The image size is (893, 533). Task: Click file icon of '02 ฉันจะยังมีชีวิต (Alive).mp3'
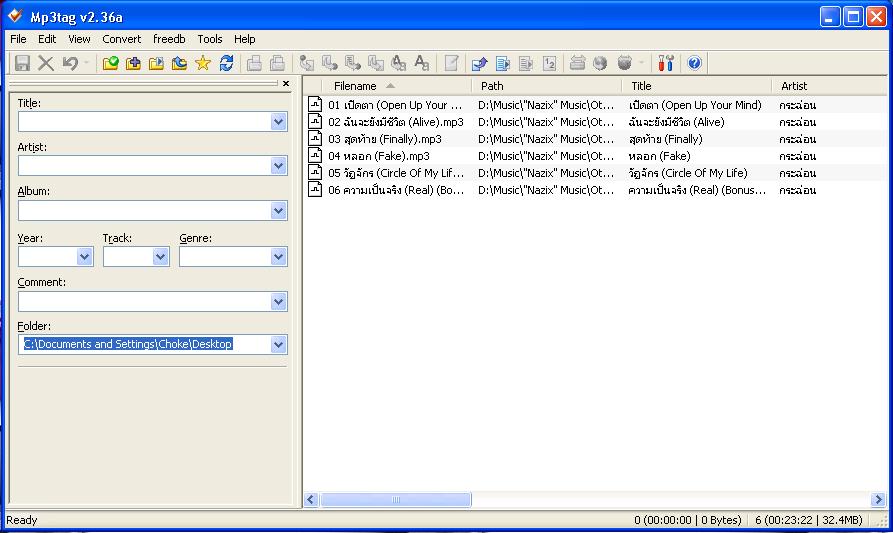[315, 121]
